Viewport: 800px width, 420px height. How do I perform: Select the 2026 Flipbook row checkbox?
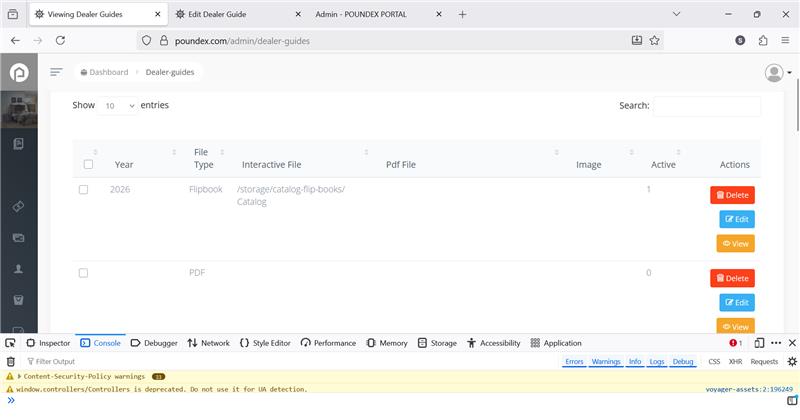(84, 190)
